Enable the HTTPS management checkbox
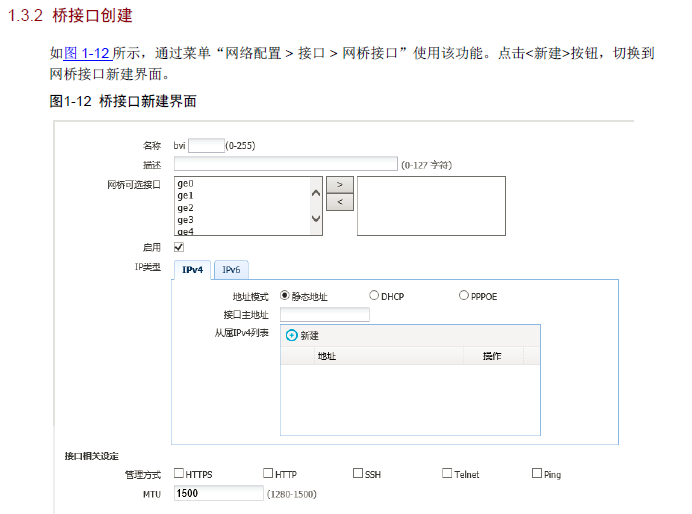This screenshot has width=692, height=514. pos(179,473)
